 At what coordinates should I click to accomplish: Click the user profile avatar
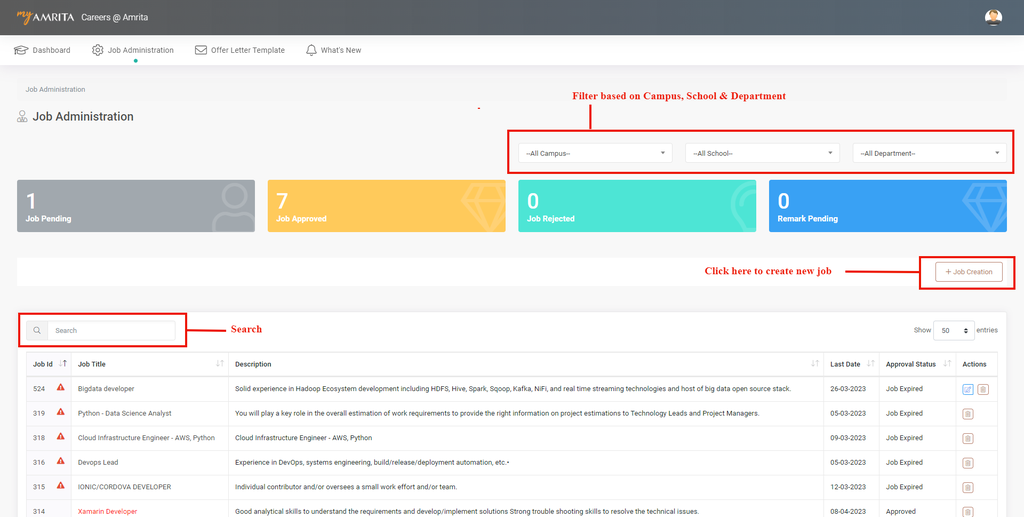point(992,17)
